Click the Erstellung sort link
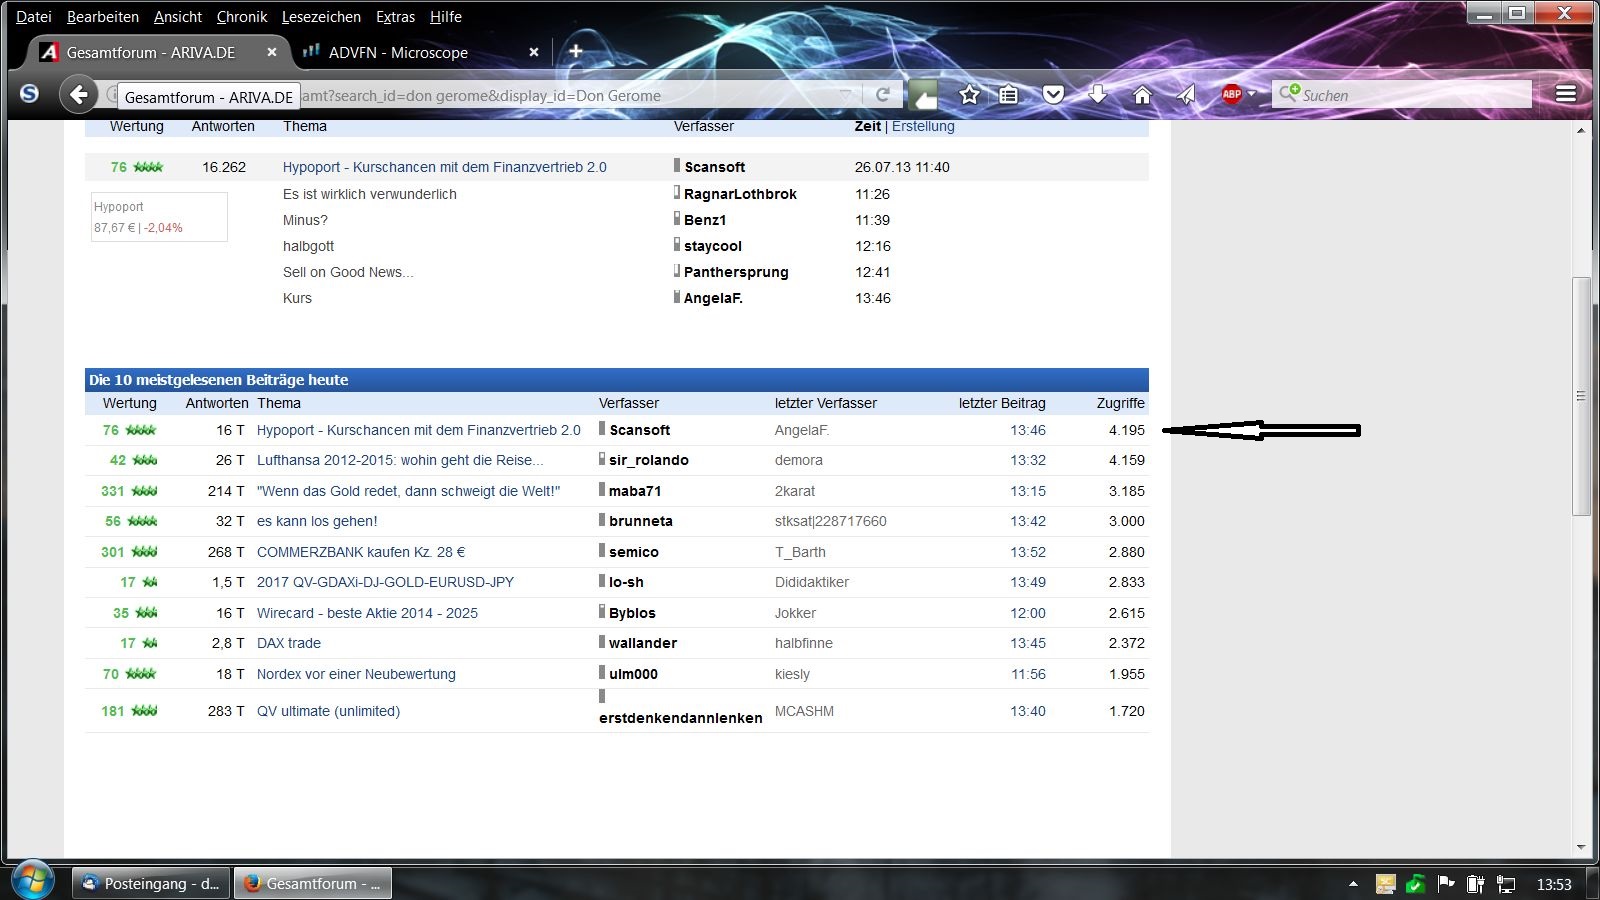Viewport: 1600px width, 900px height. (x=923, y=126)
